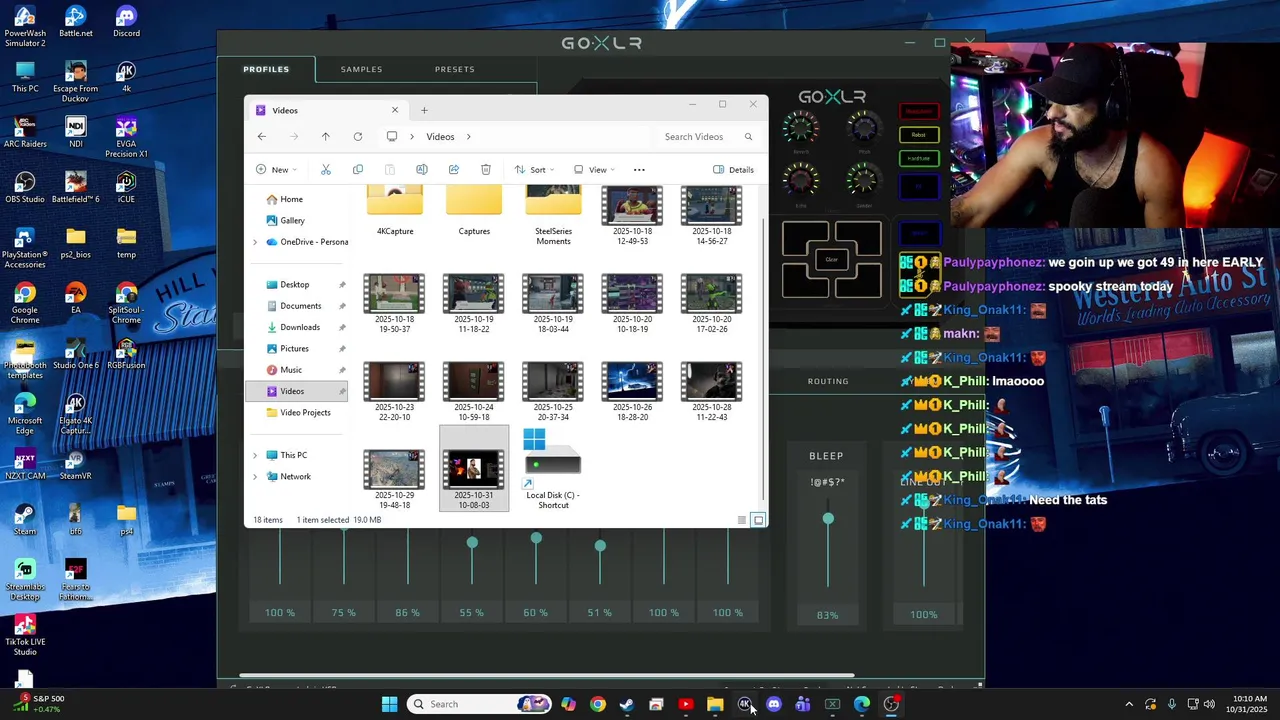The width and height of the screenshot is (1280, 720).
Task: Adjust the GoXLR fader showing 51 %
Action: [600, 546]
